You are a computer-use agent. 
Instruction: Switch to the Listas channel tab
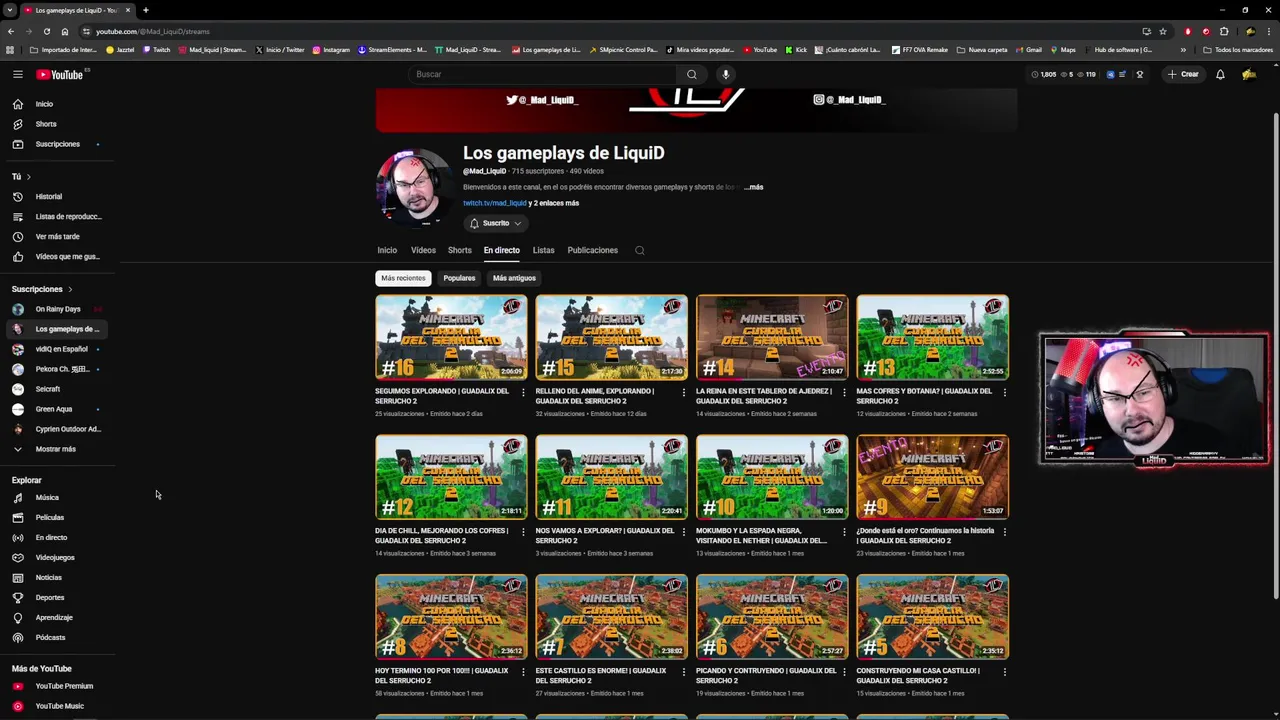tap(543, 250)
